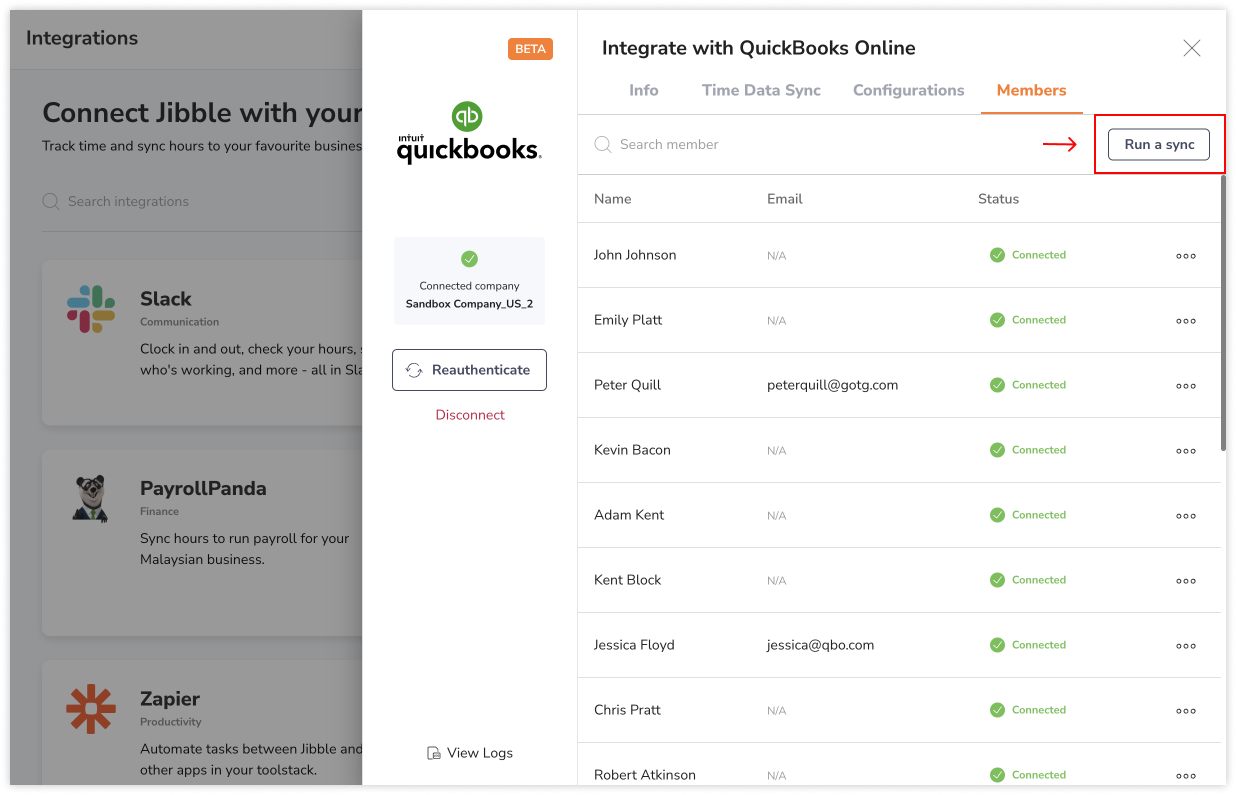Screen dimensions: 1236x795
Task: Open the three-dot menu for Kent Block
Action: [1186, 581]
